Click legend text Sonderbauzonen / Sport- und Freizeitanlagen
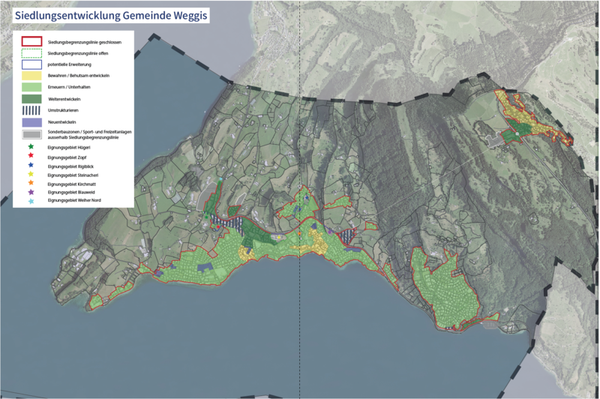This screenshot has height=399, width=600. (90, 132)
